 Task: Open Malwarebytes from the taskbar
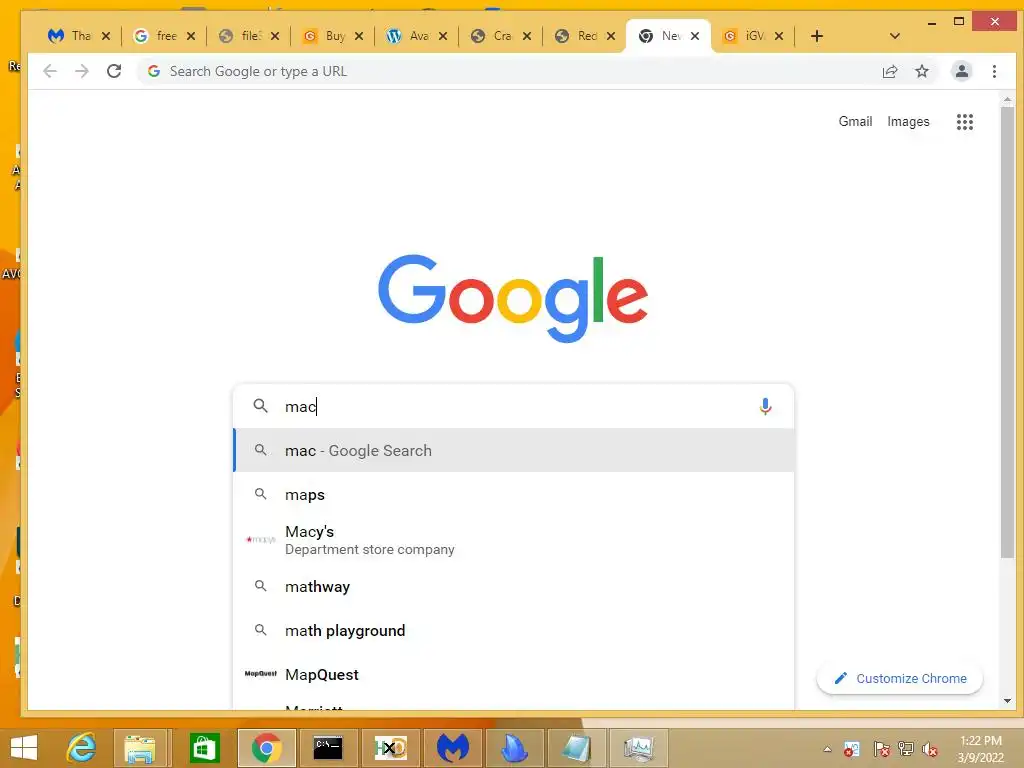click(453, 748)
